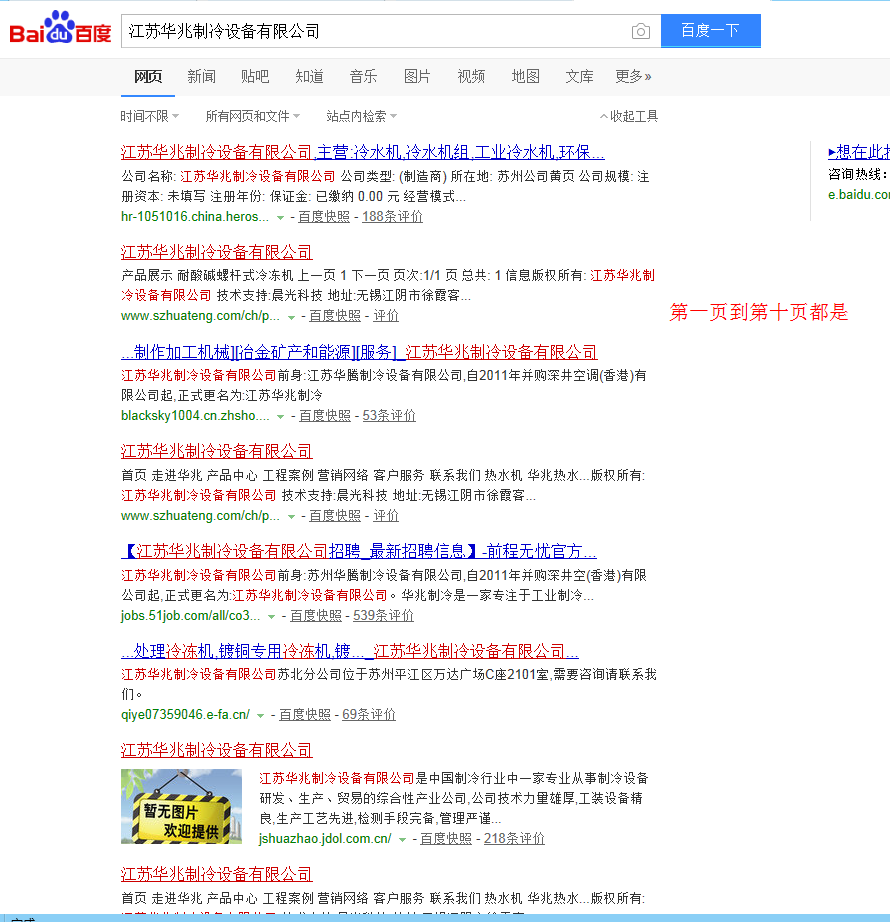Screen dimensions: 890x922
Task: Go to the 知道 tab
Action: 309,76
